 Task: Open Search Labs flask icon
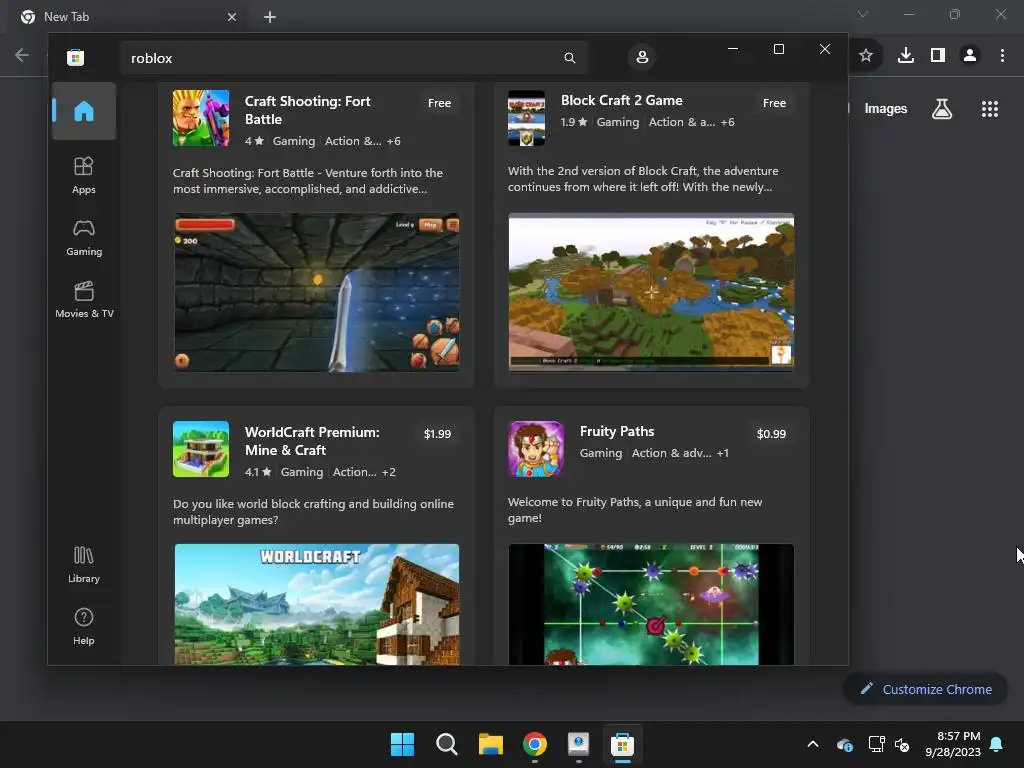942,109
